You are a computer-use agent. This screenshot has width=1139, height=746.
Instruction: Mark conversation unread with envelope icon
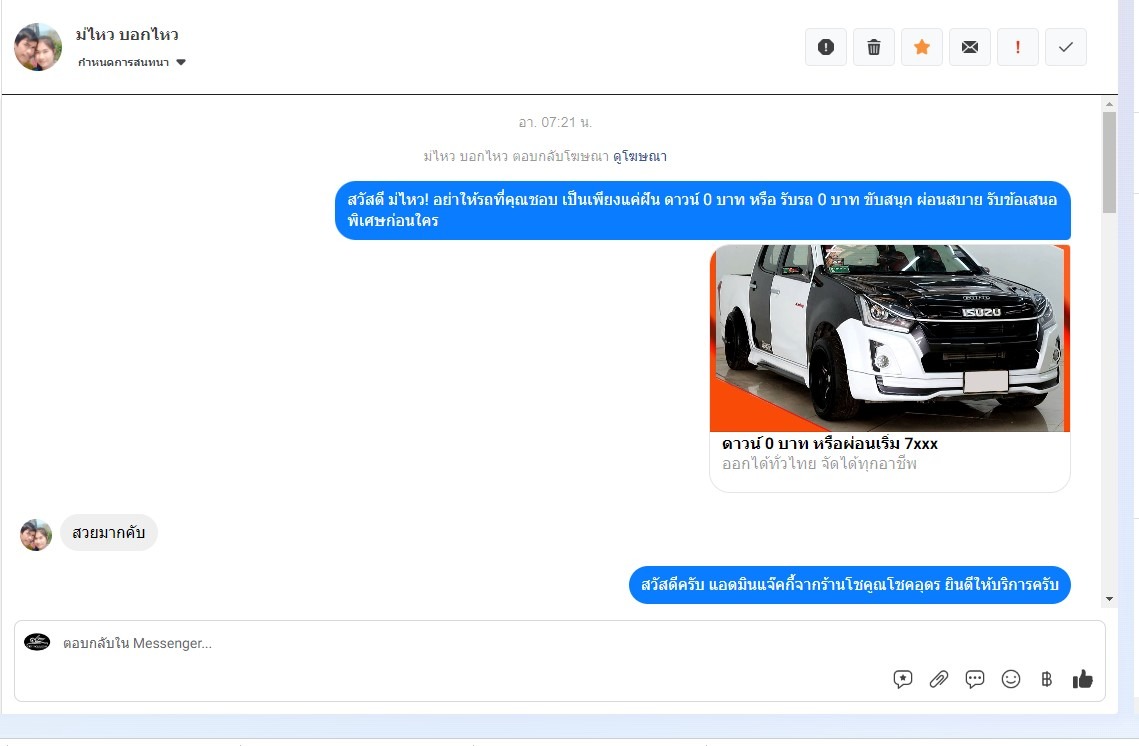point(970,47)
